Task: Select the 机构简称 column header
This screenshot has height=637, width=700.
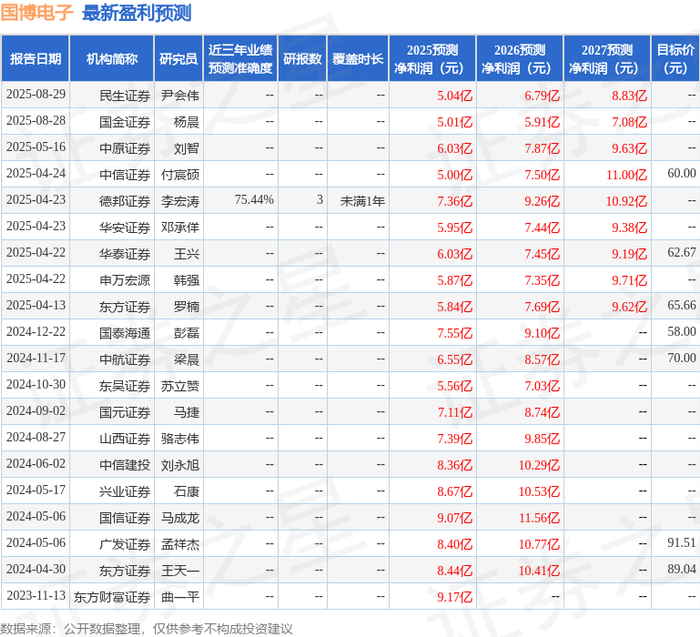Action: (112, 58)
